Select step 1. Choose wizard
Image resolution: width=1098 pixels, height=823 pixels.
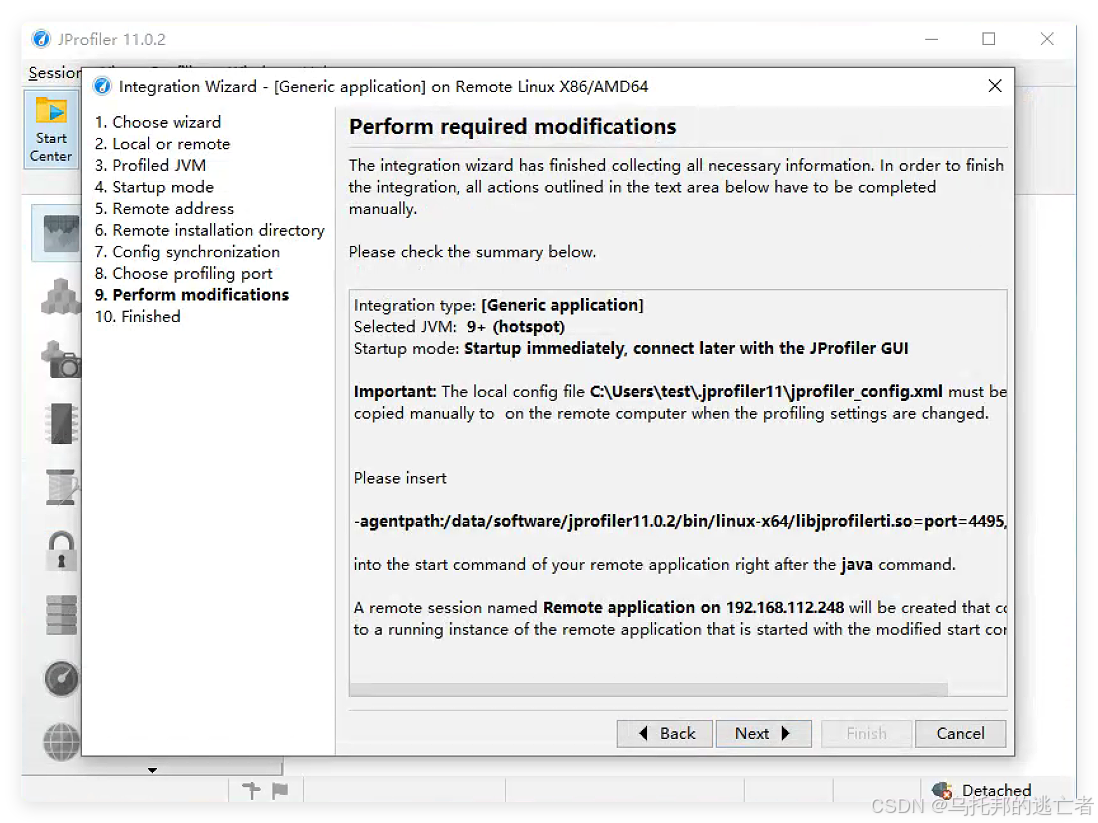coord(158,122)
